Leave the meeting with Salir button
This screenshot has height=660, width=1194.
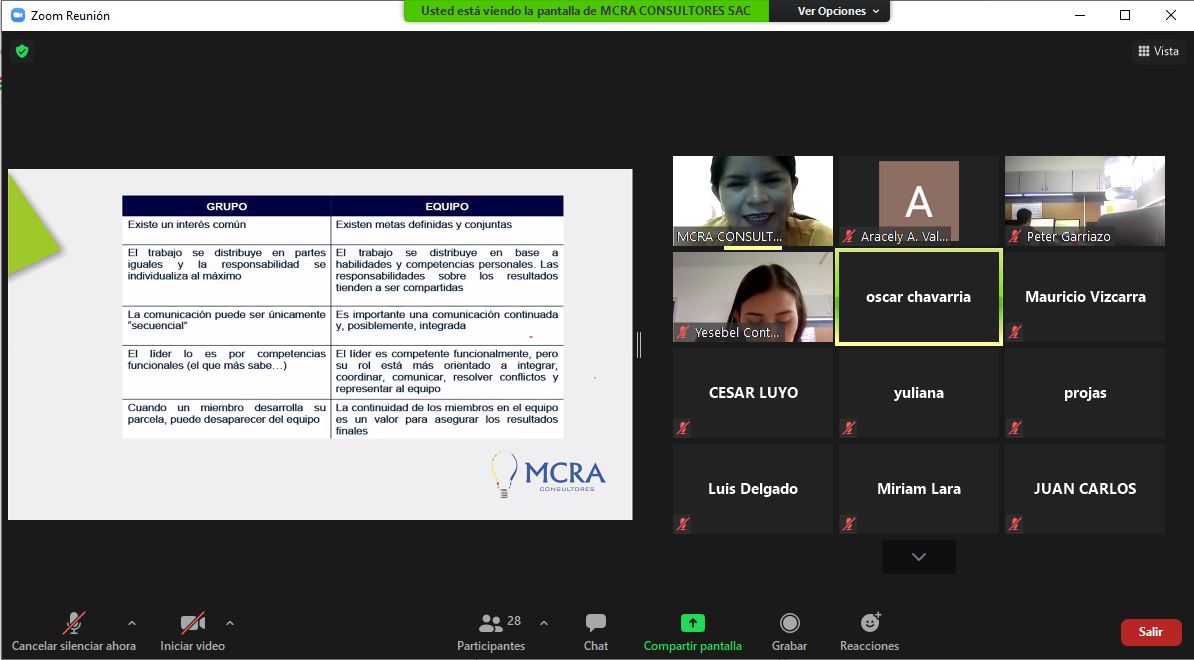click(1150, 631)
